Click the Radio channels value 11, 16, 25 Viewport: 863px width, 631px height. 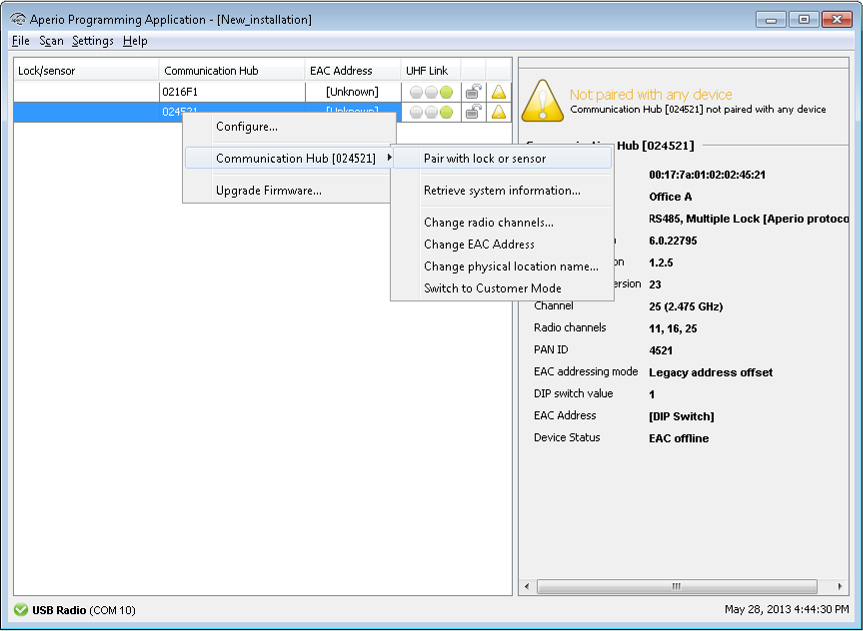click(673, 329)
